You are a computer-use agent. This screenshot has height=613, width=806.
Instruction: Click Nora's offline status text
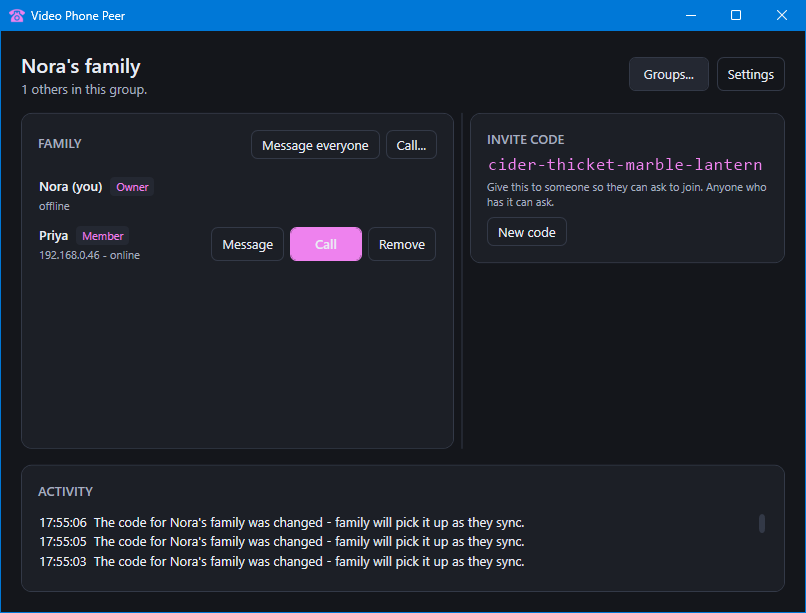(x=54, y=206)
